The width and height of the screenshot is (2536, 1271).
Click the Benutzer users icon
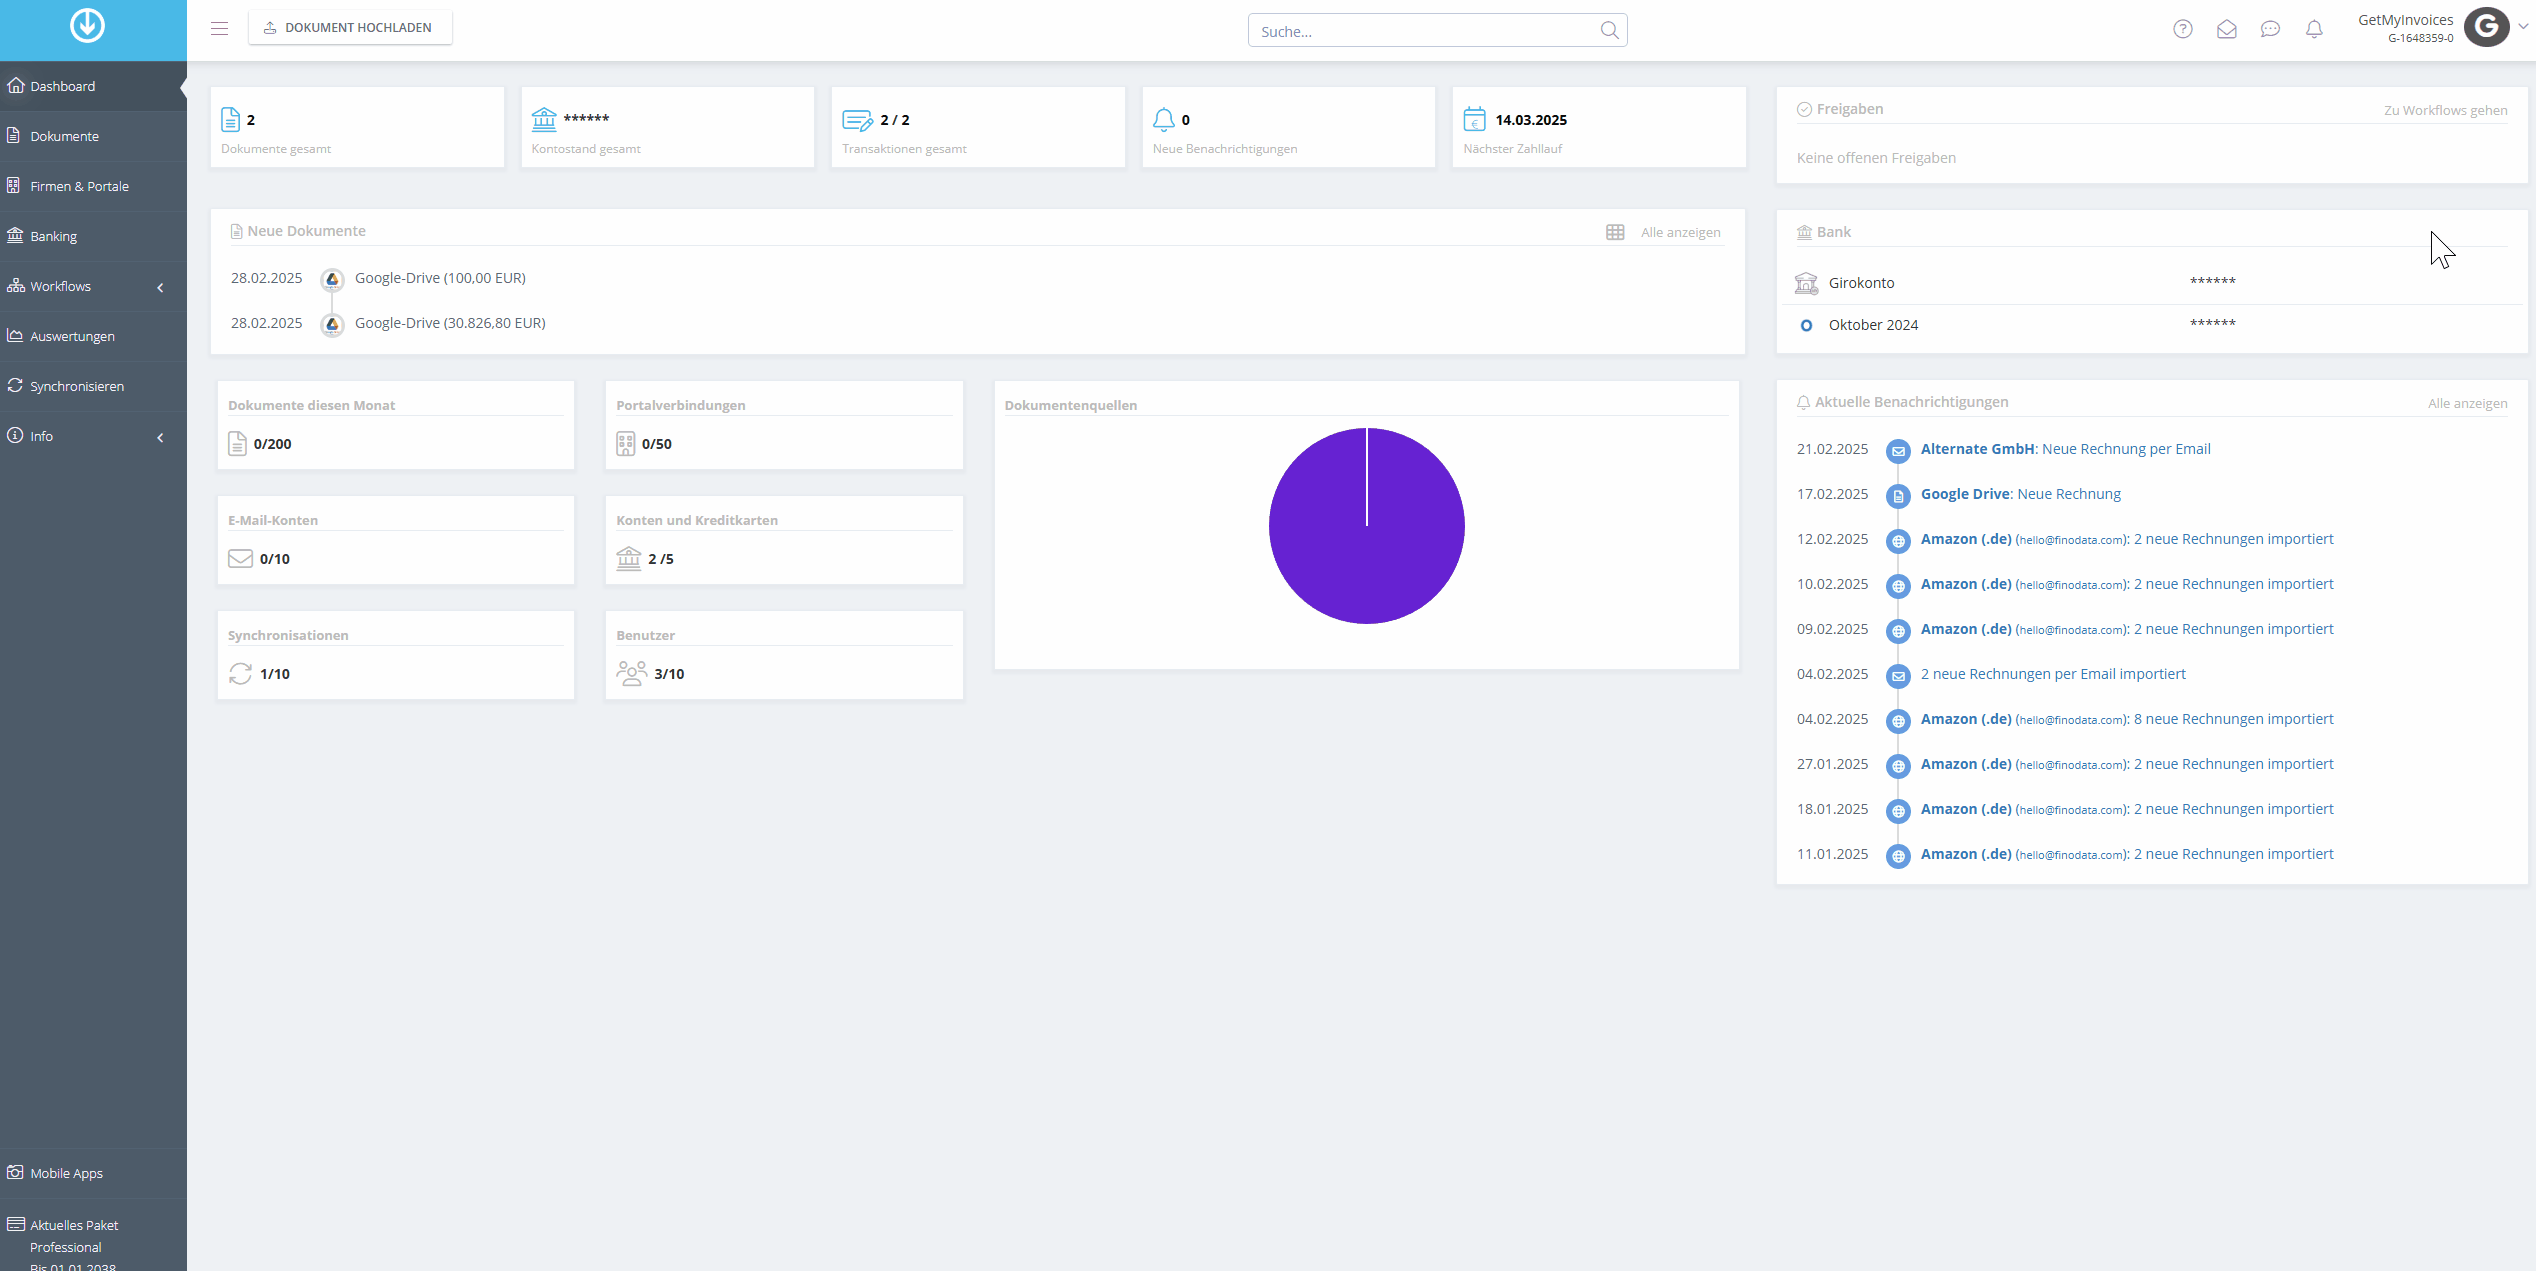(x=632, y=673)
